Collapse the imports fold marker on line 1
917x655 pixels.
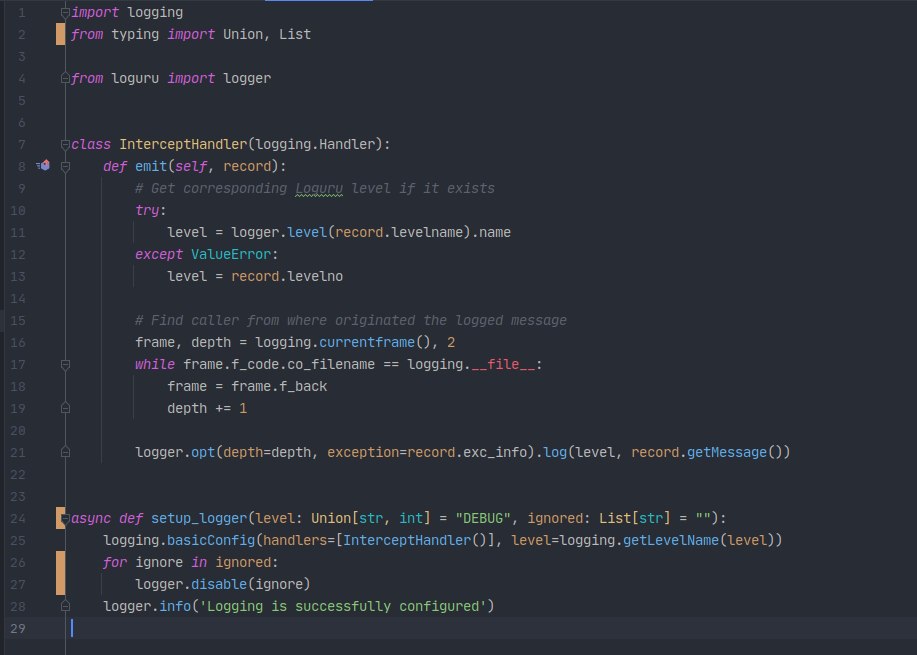(66, 13)
